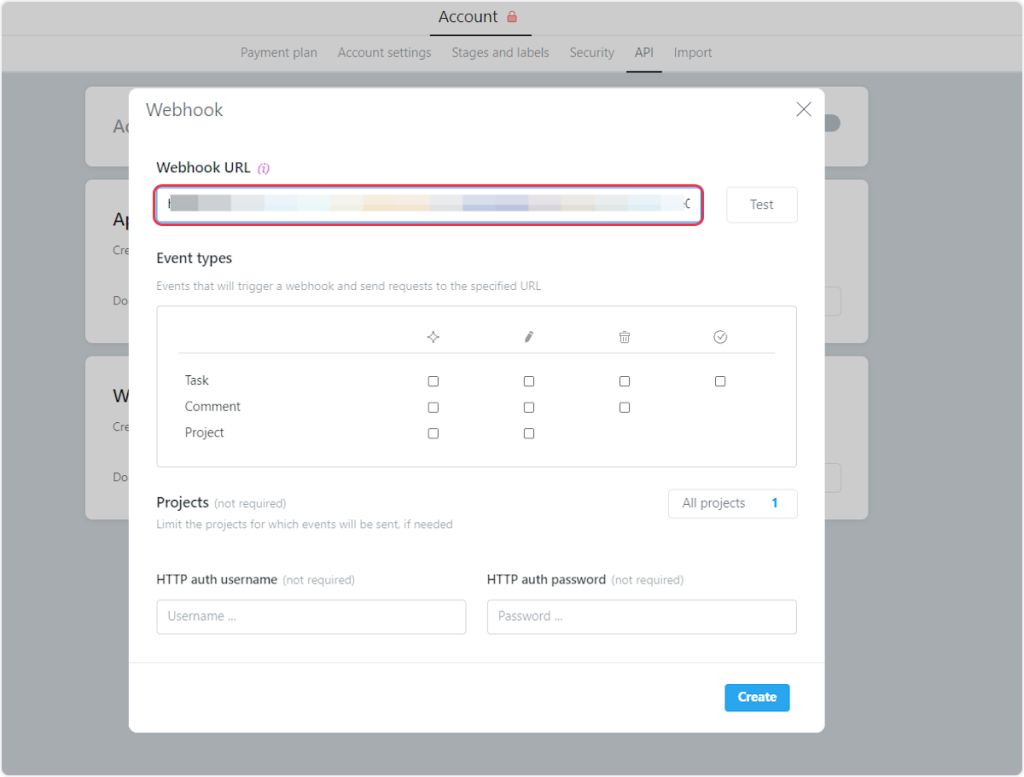This screenshot has height=777, width=1024.
Task: Enable Task created checkbox
Action: [433, 381]
